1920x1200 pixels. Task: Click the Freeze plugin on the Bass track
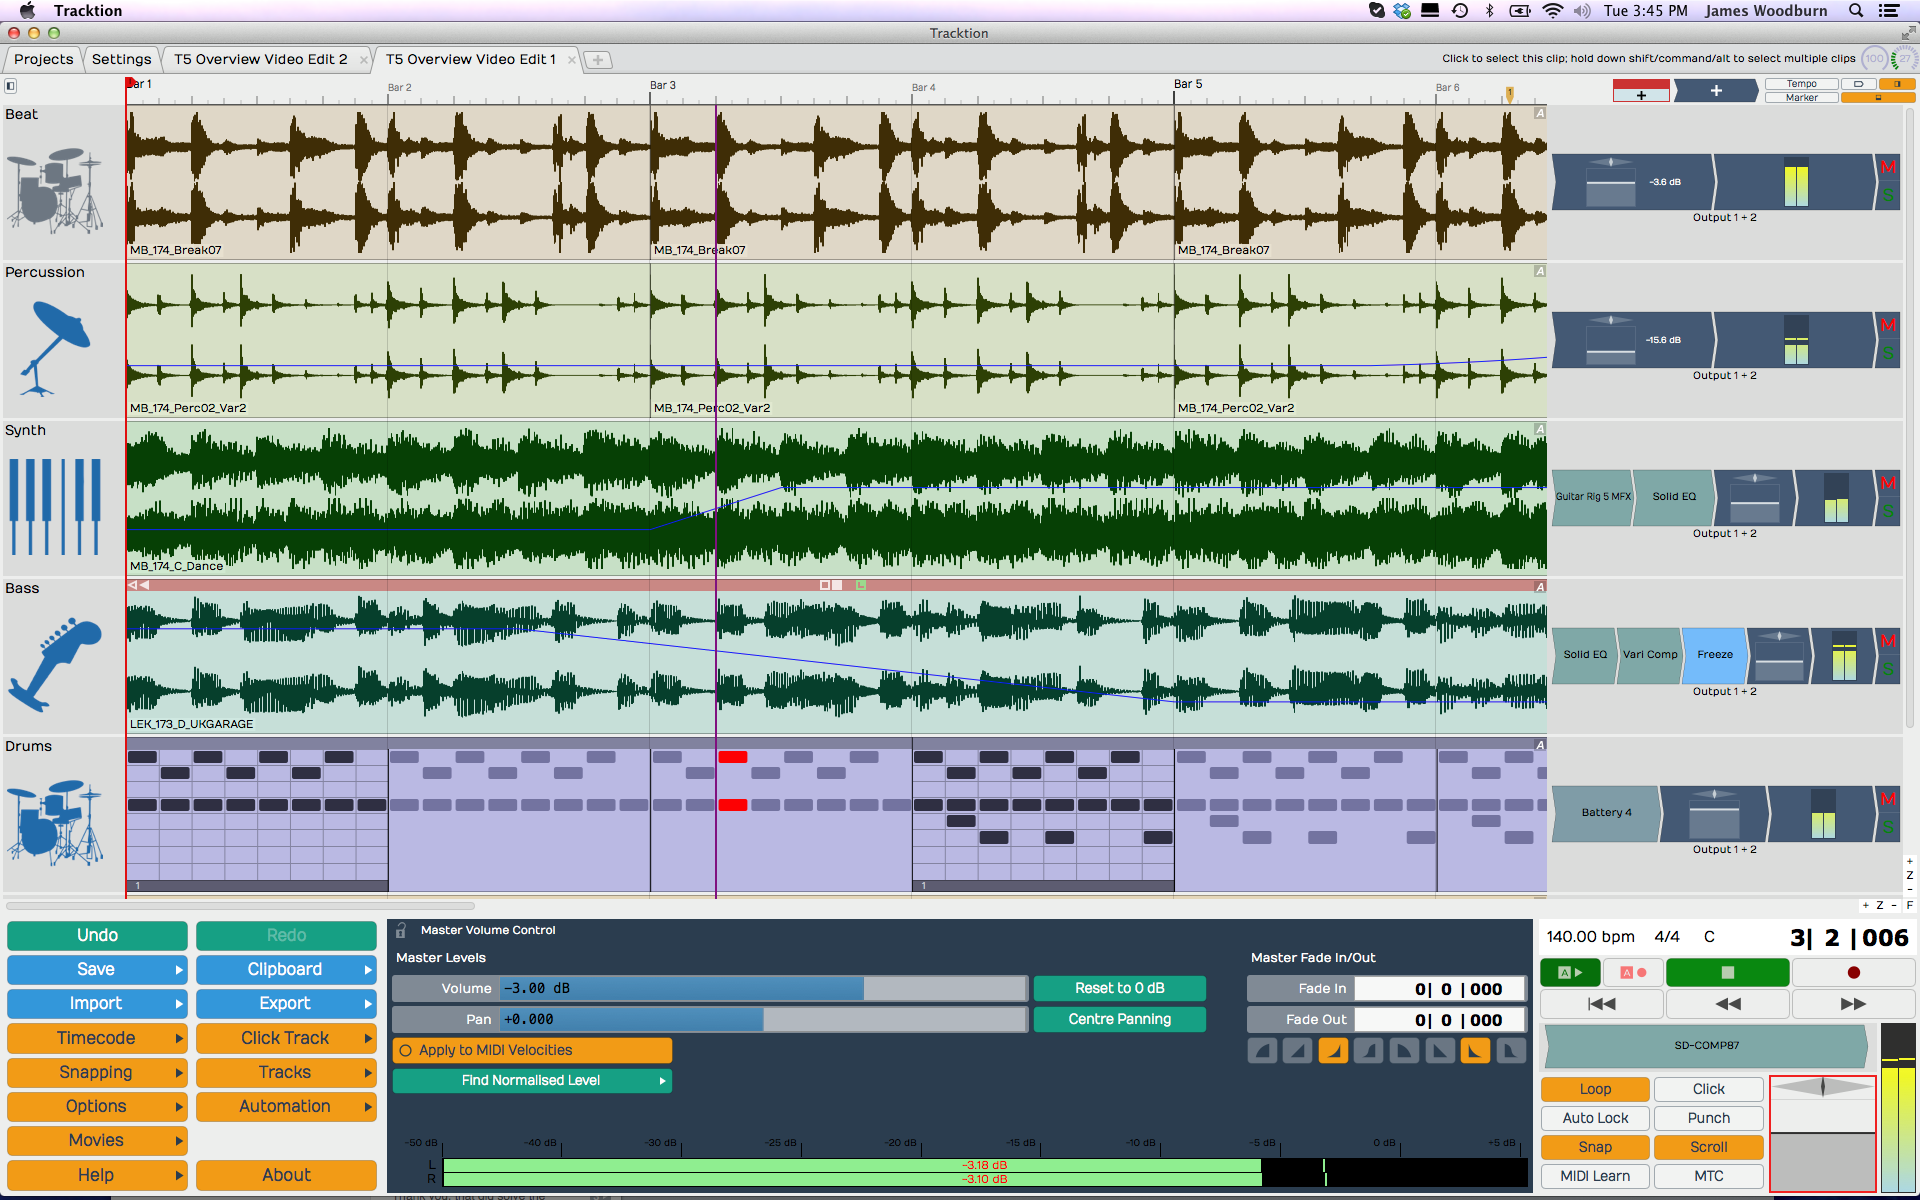[x=1714, y=655]
